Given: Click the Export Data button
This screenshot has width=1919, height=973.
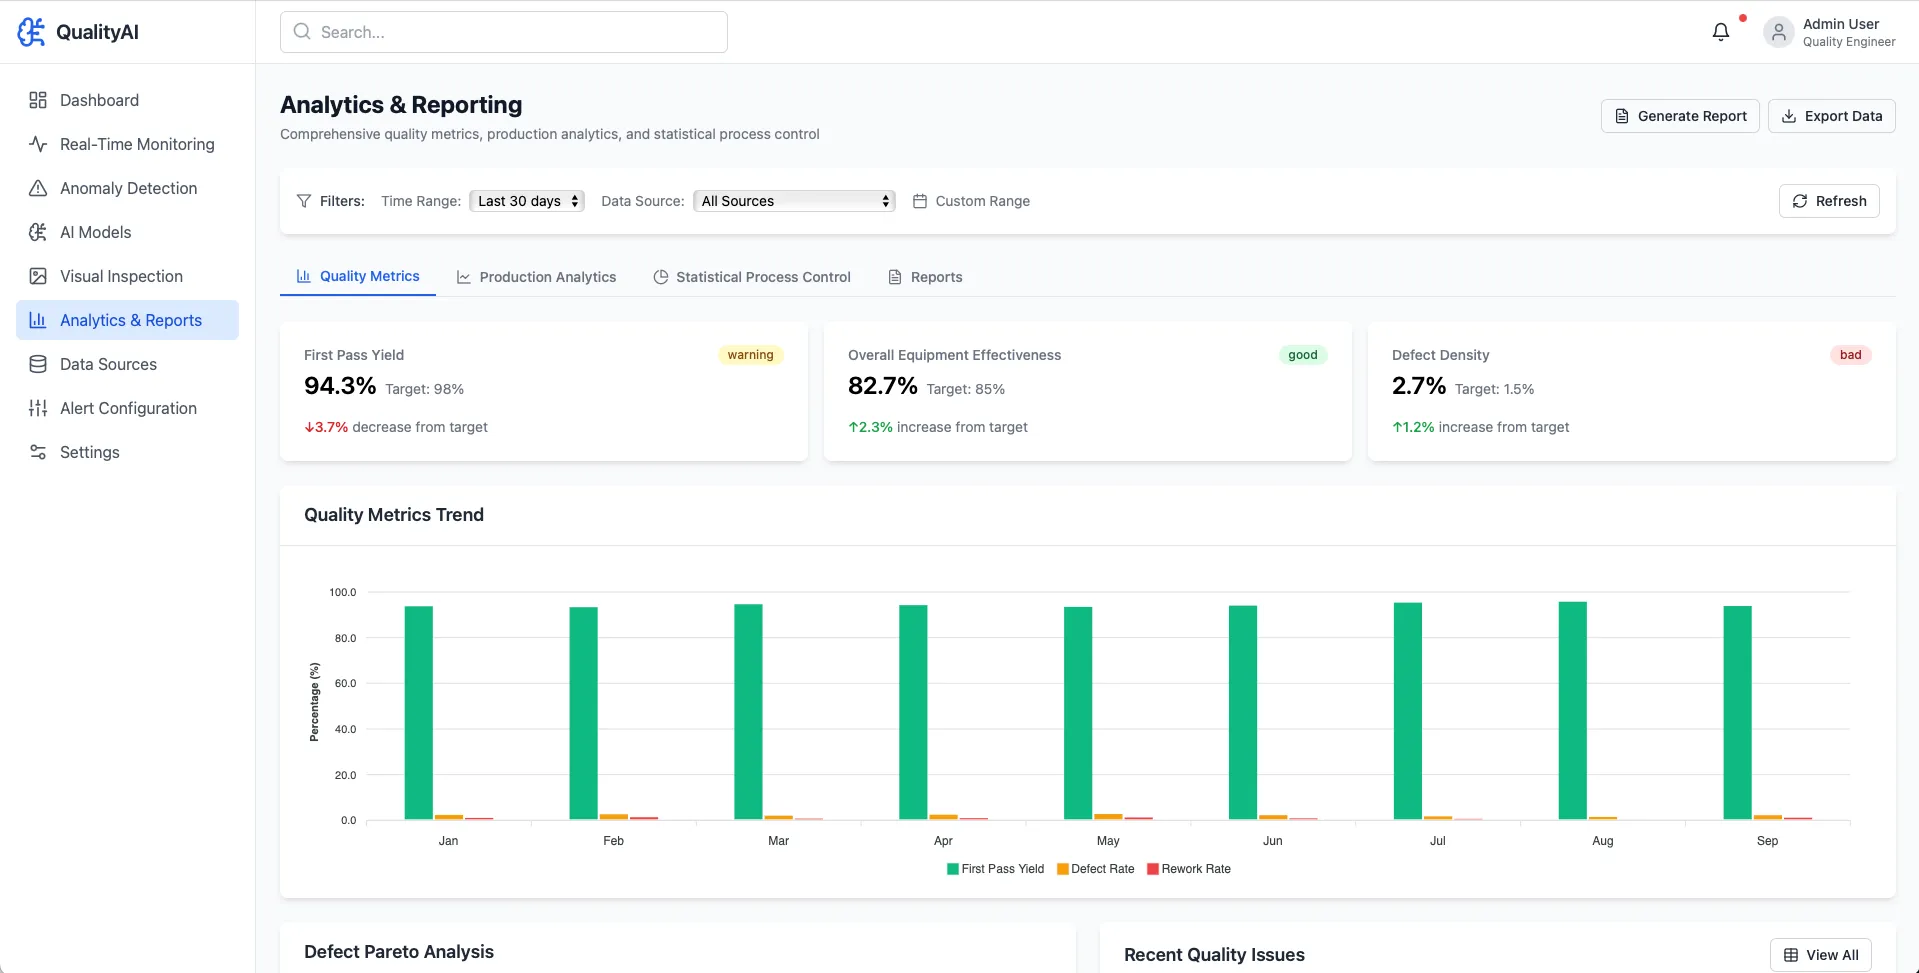Looking at the screenshot, I should [x=1832, y=116].
